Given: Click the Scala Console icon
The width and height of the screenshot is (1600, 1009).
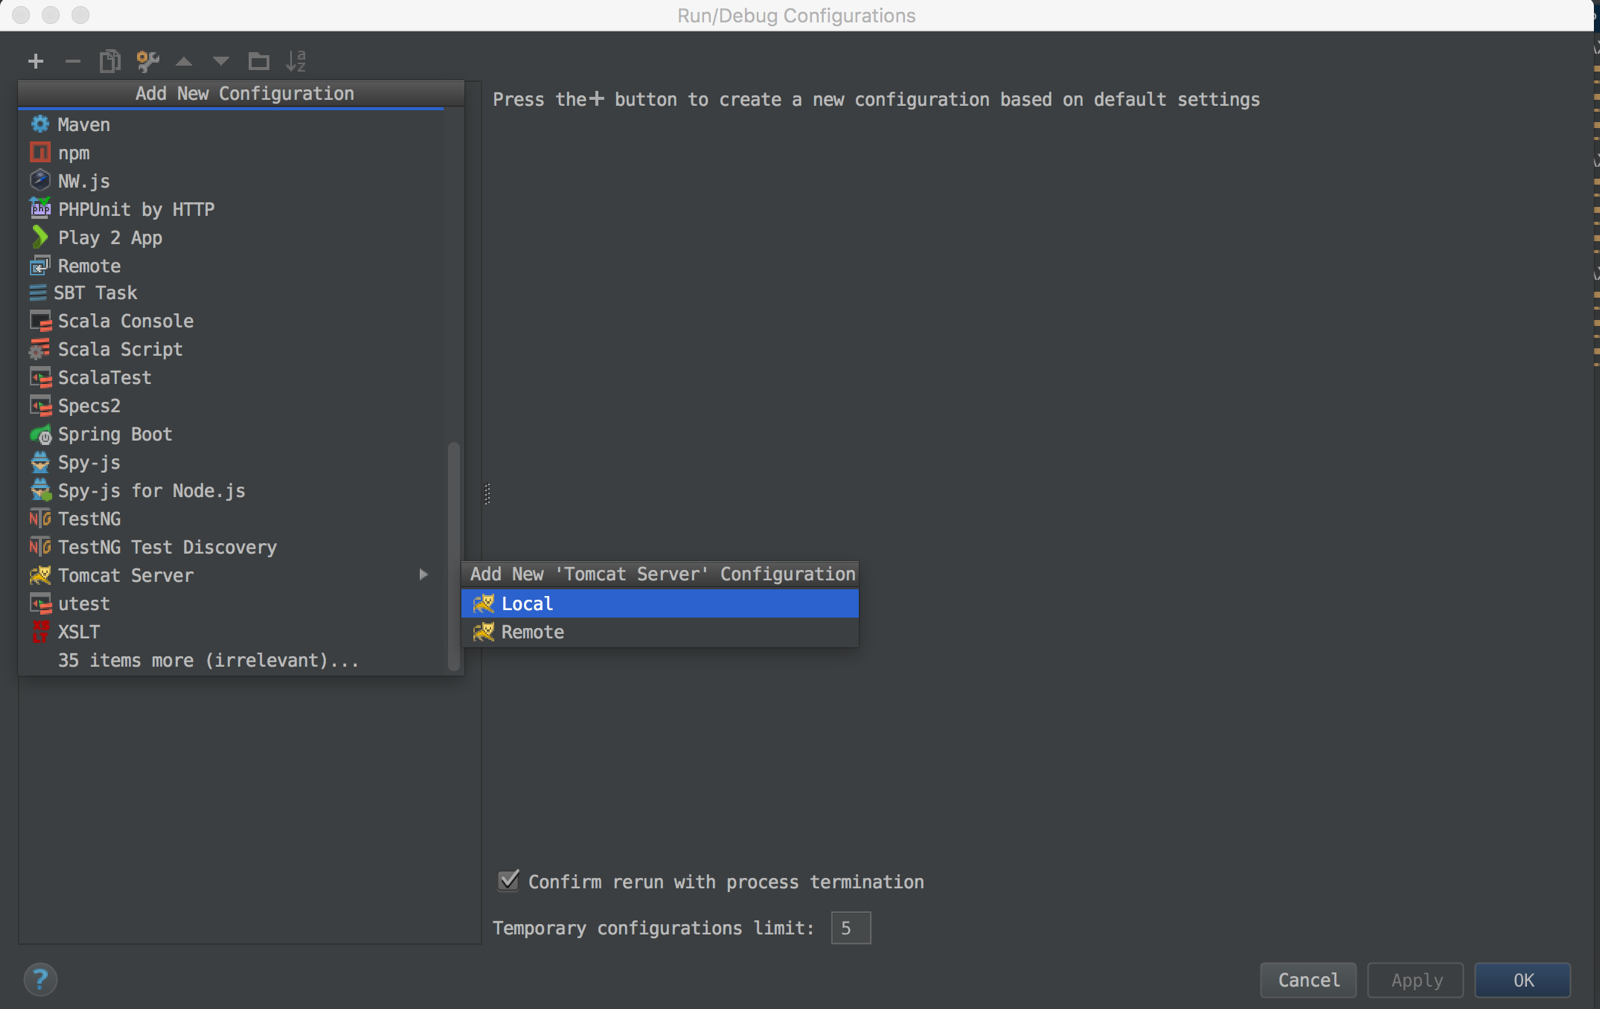Looking at the screenshot, I should [x=40, y=321].
